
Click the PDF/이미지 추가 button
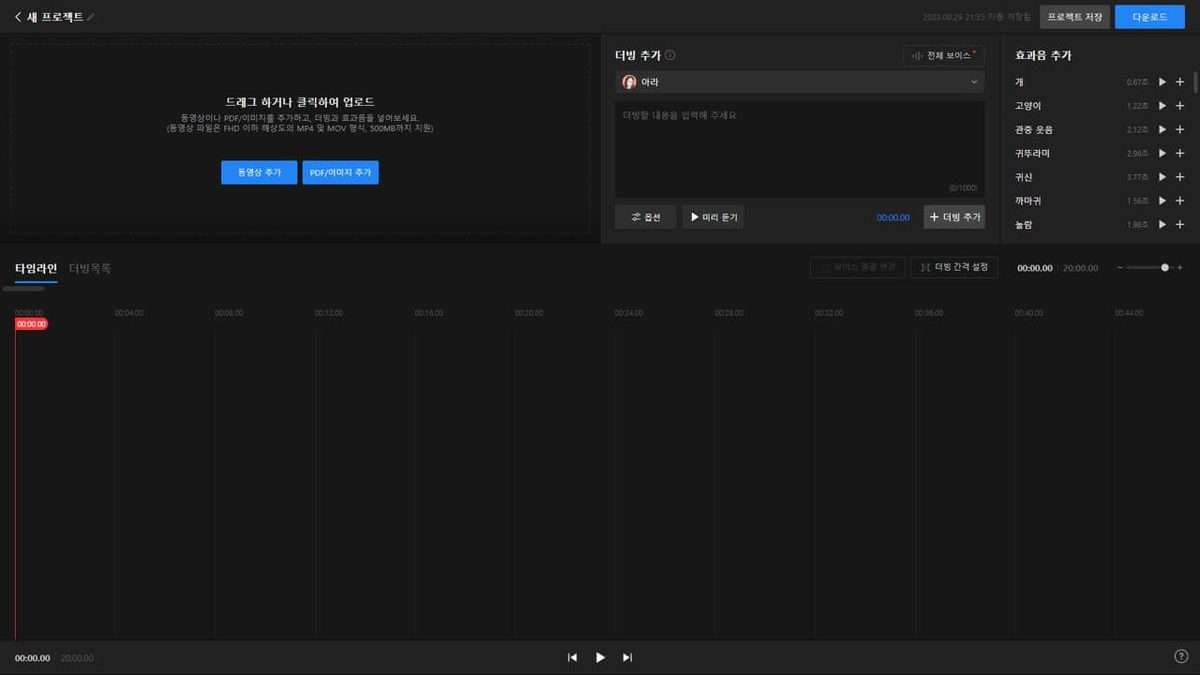[340, 173]
